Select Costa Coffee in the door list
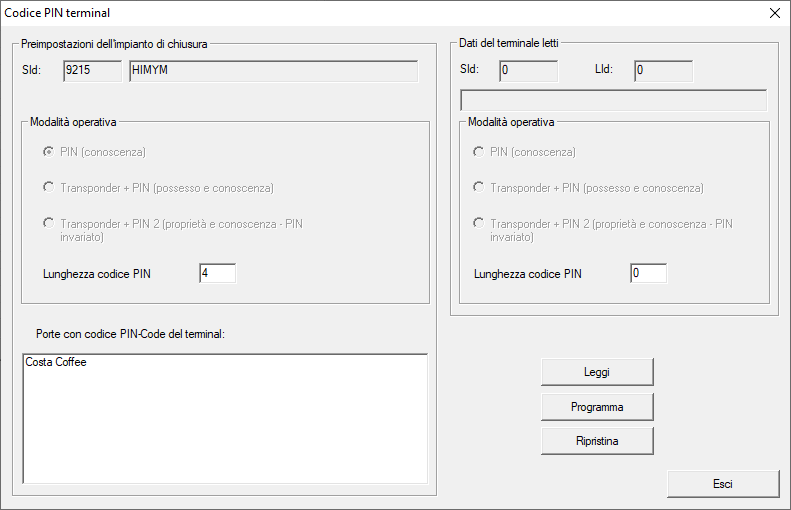Screen dimensions: 791x510 56,363
